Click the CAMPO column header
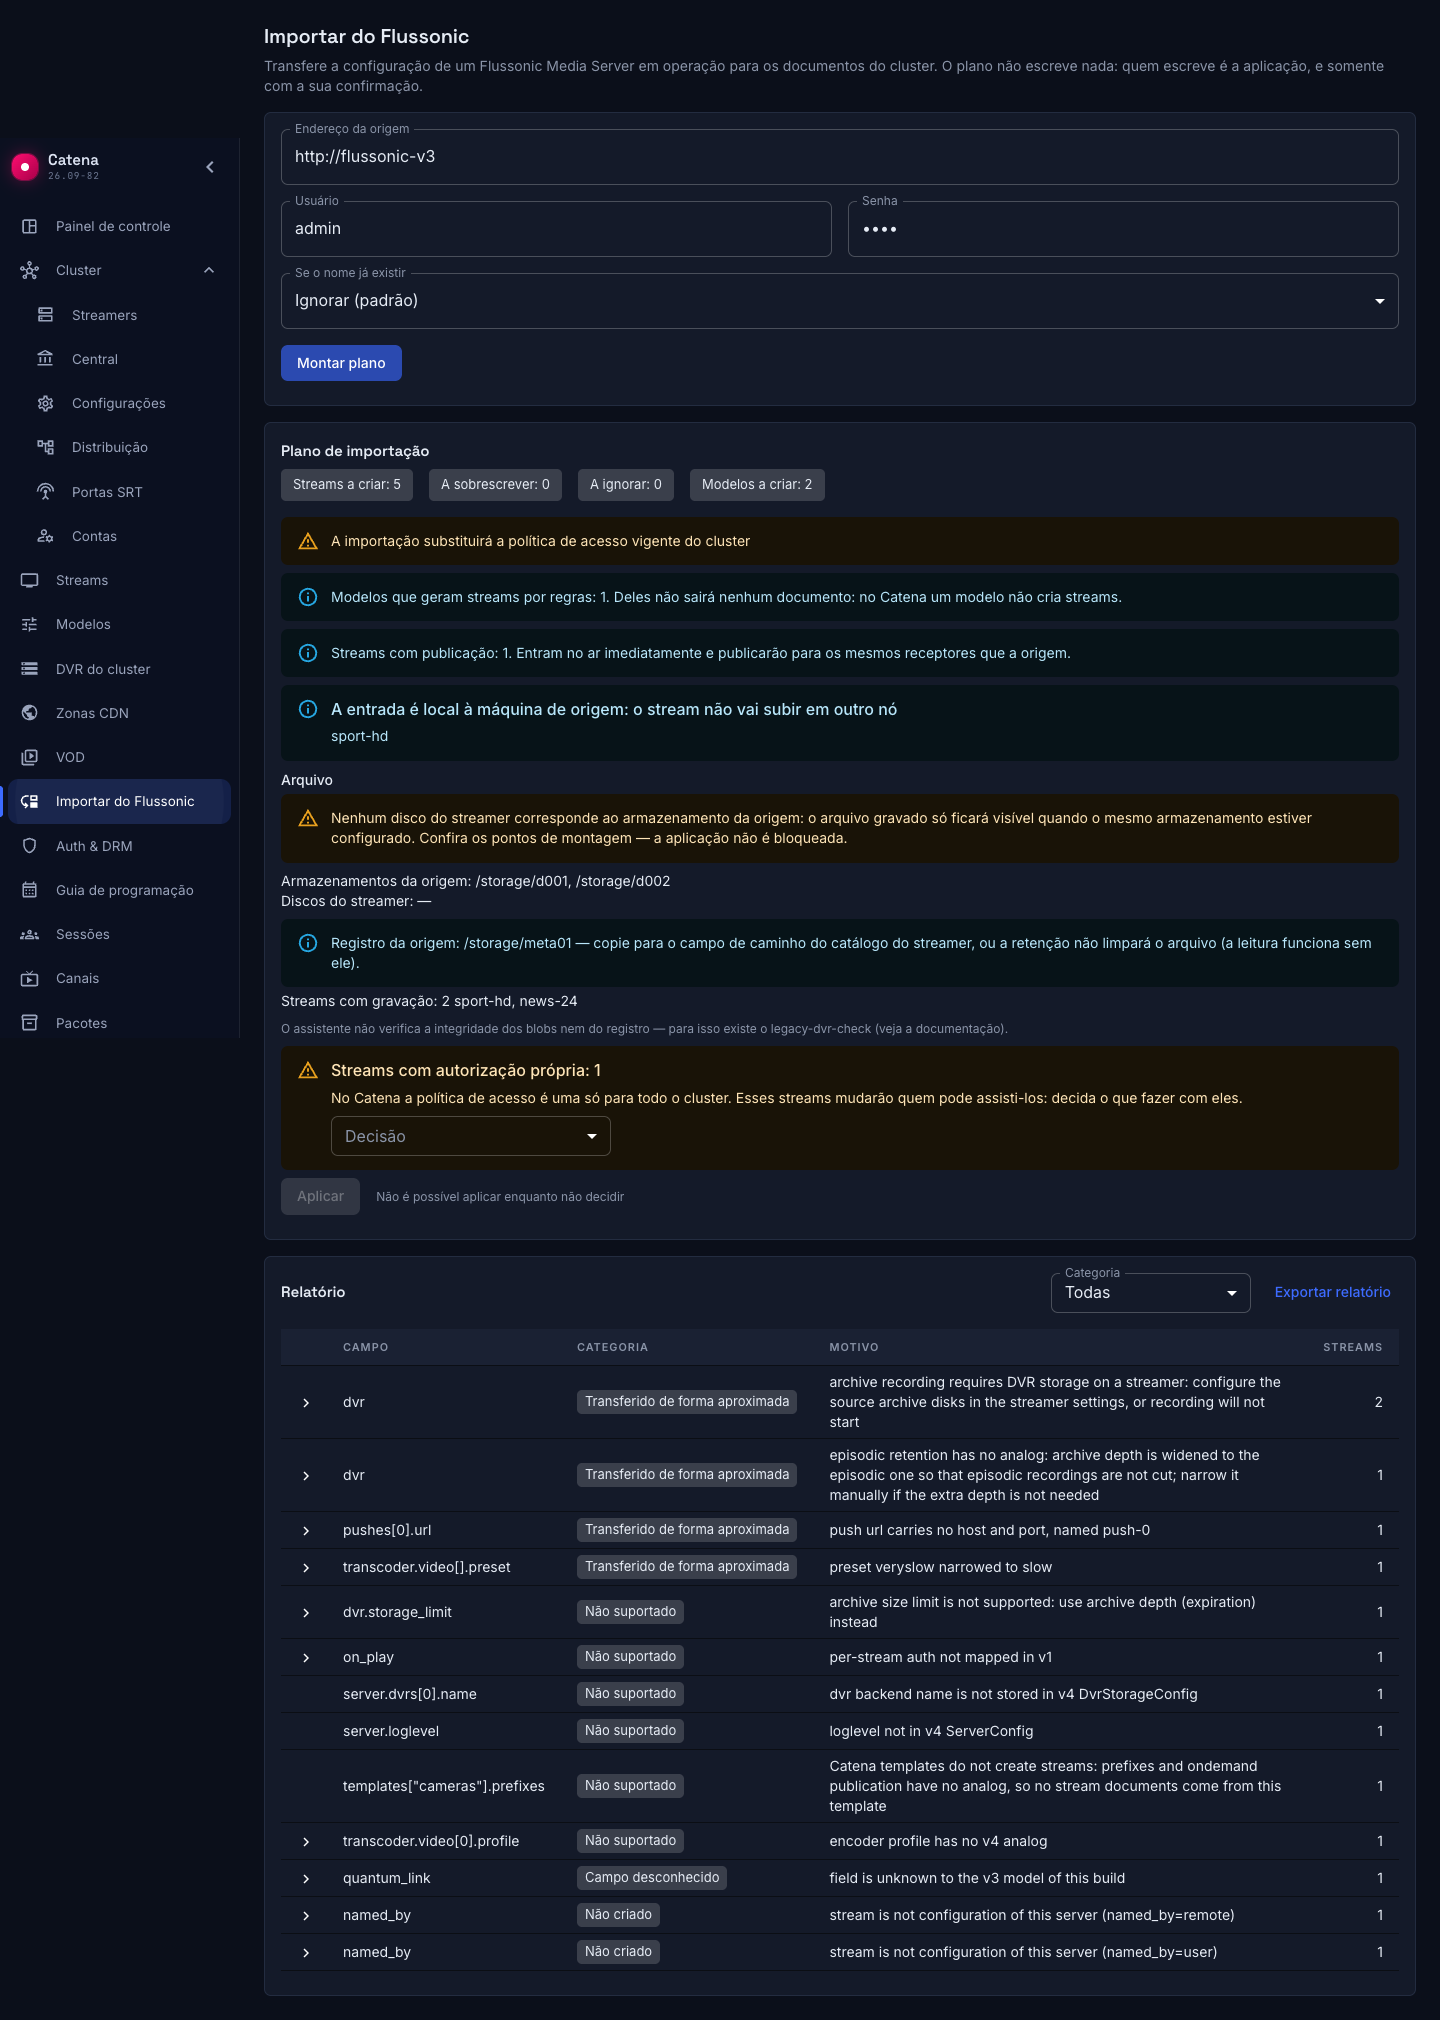Viewport: 1440px width, 2020px height. [366, 1347]
